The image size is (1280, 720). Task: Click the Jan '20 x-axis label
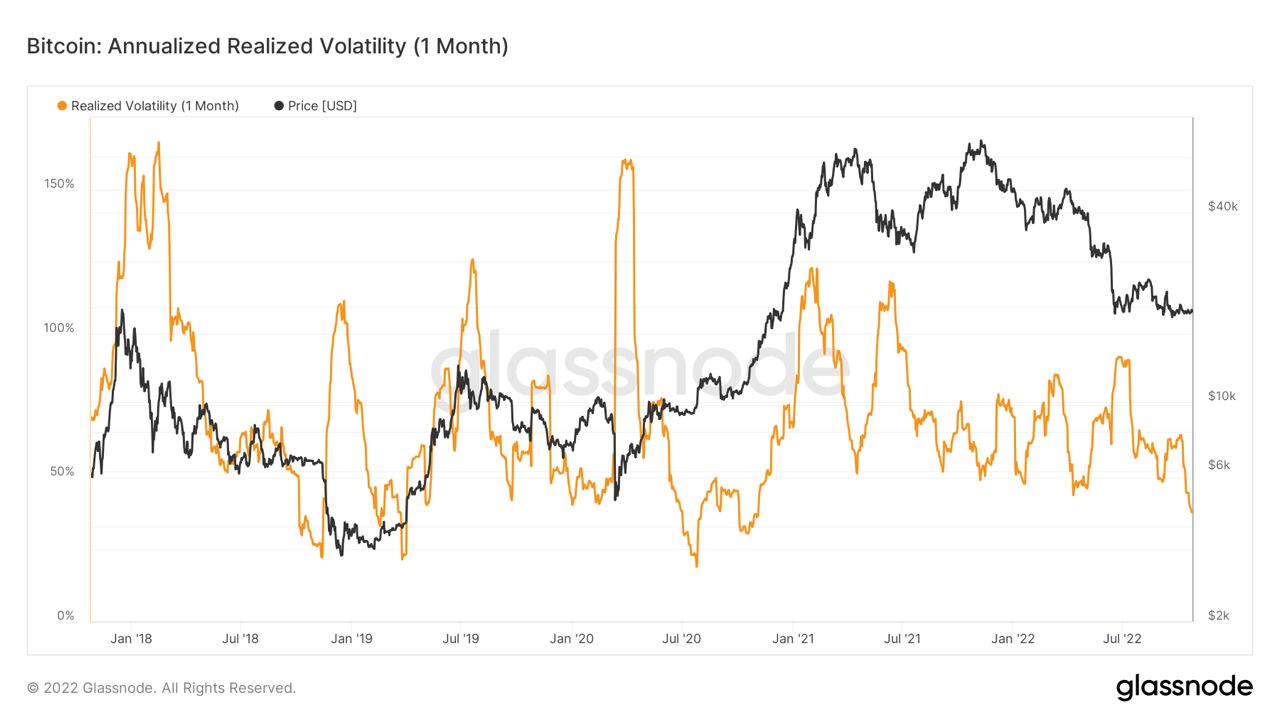(572, 638)
